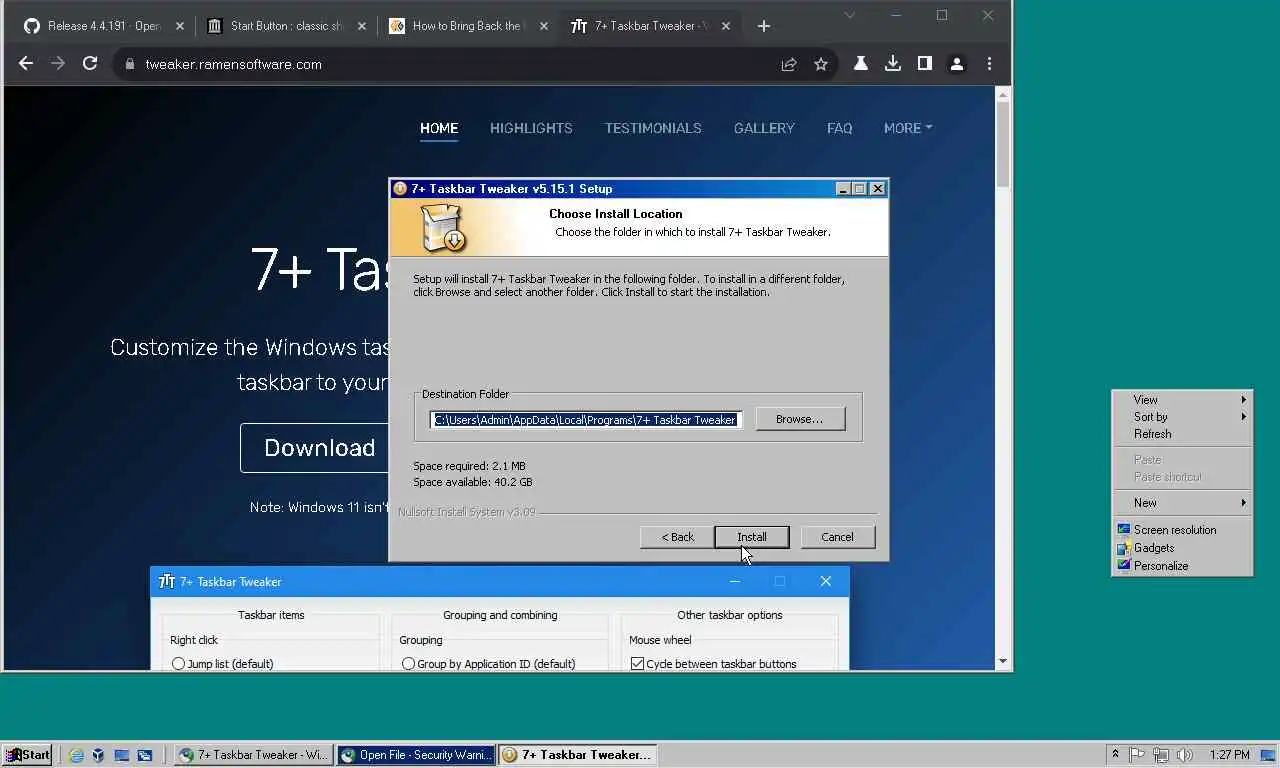Bookmark this page with the star icon
The height and width of the screenshot is (768, 1280).
[821, 64]
